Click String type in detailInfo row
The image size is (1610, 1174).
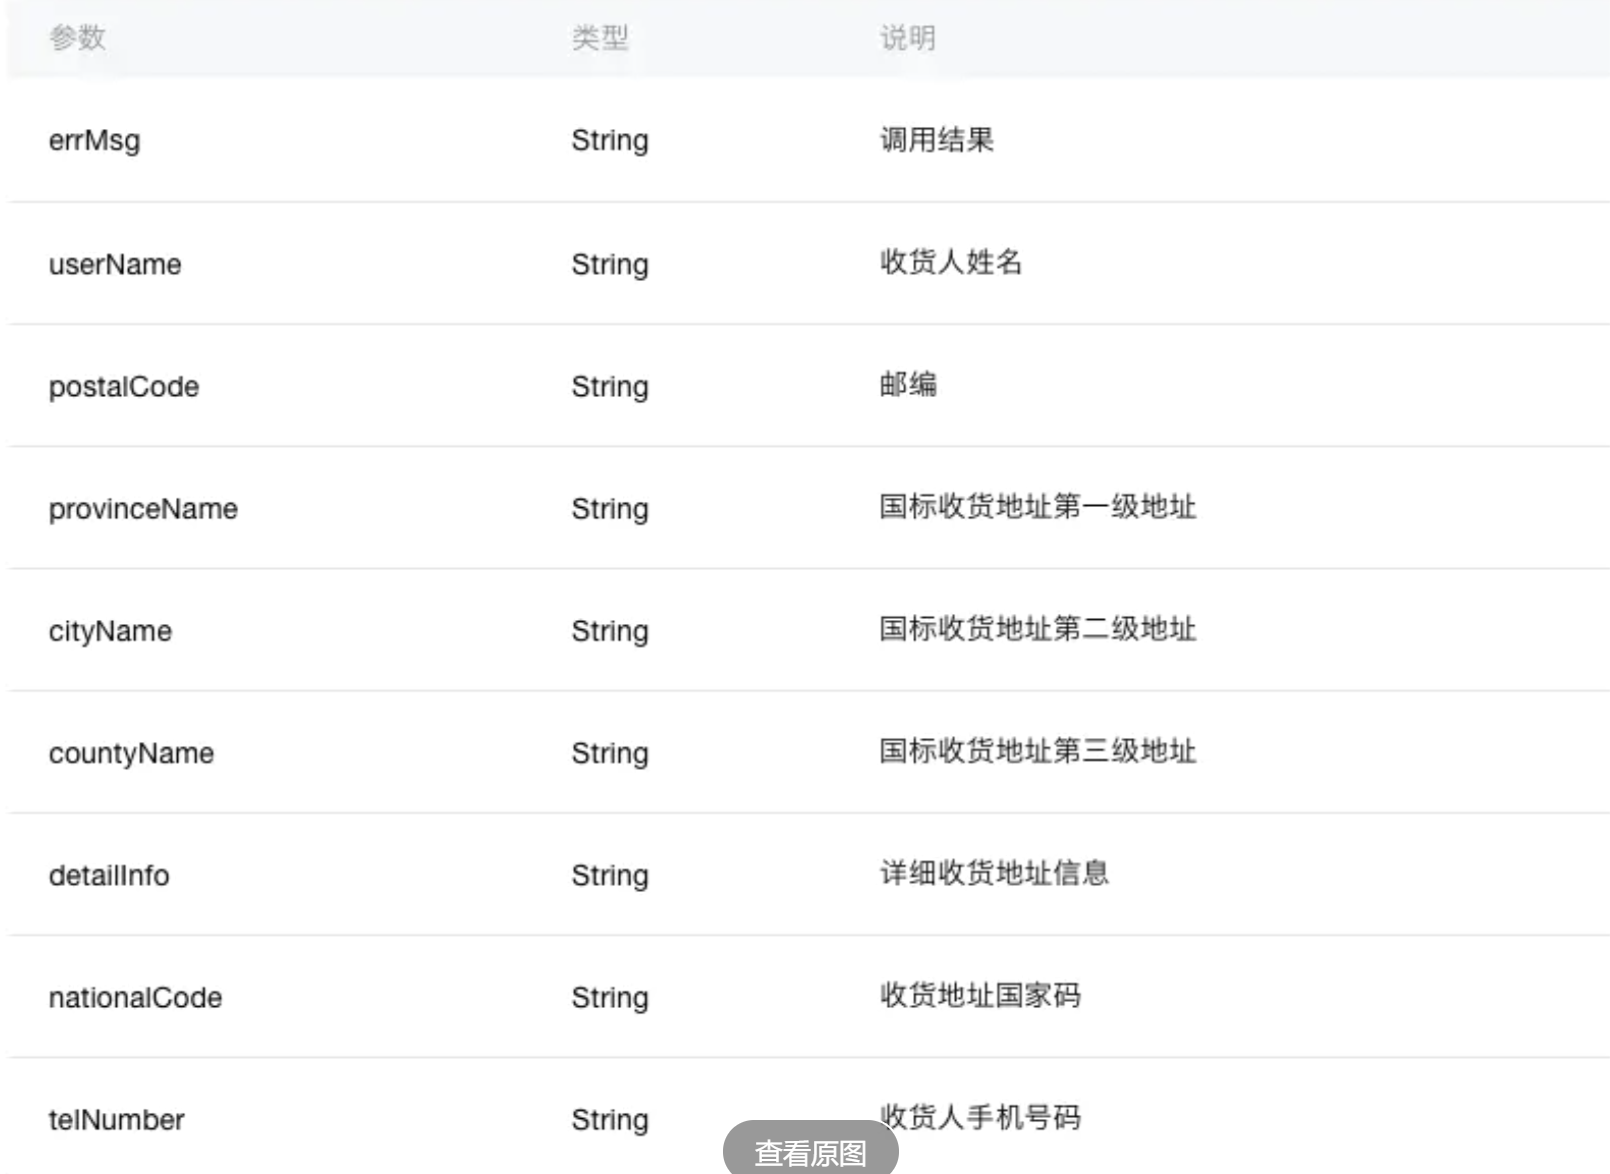pos(610,876)
